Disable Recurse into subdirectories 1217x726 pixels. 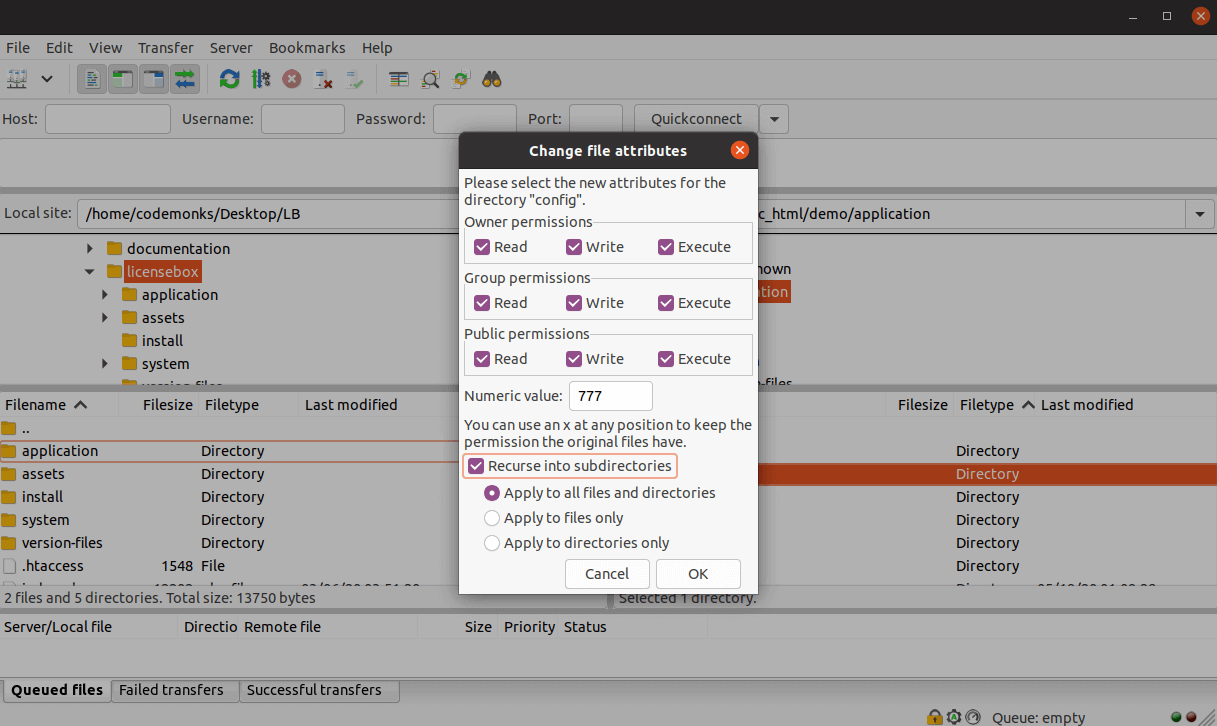pos(478,466)
